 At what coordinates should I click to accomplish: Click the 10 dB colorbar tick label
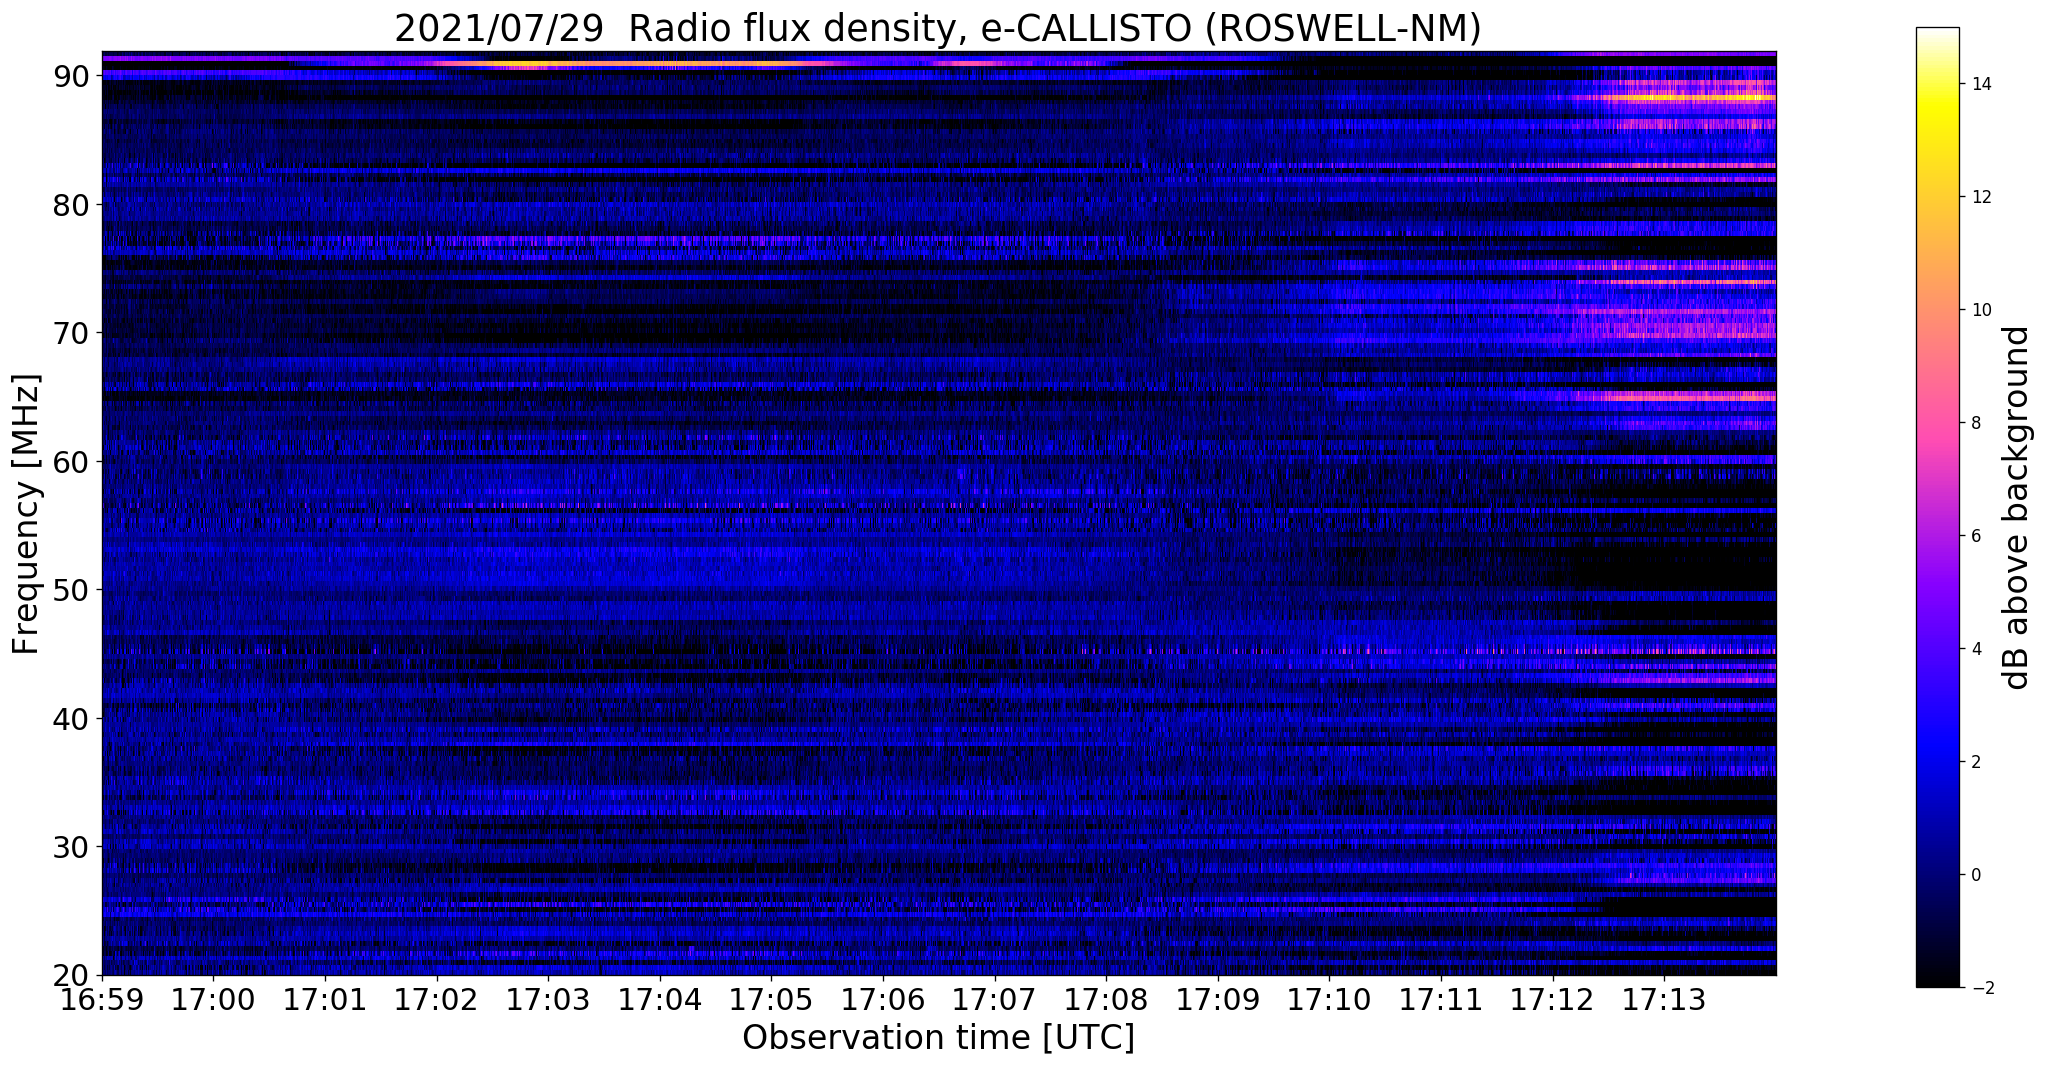coord(1980,310)
